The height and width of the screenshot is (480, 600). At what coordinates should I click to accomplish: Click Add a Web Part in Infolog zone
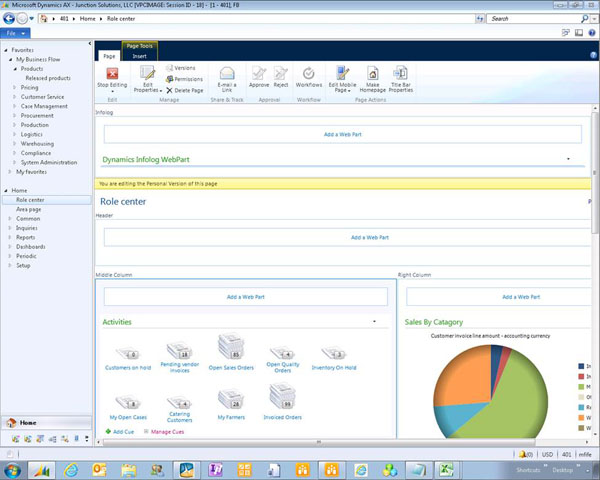click(x=342, y=134)
